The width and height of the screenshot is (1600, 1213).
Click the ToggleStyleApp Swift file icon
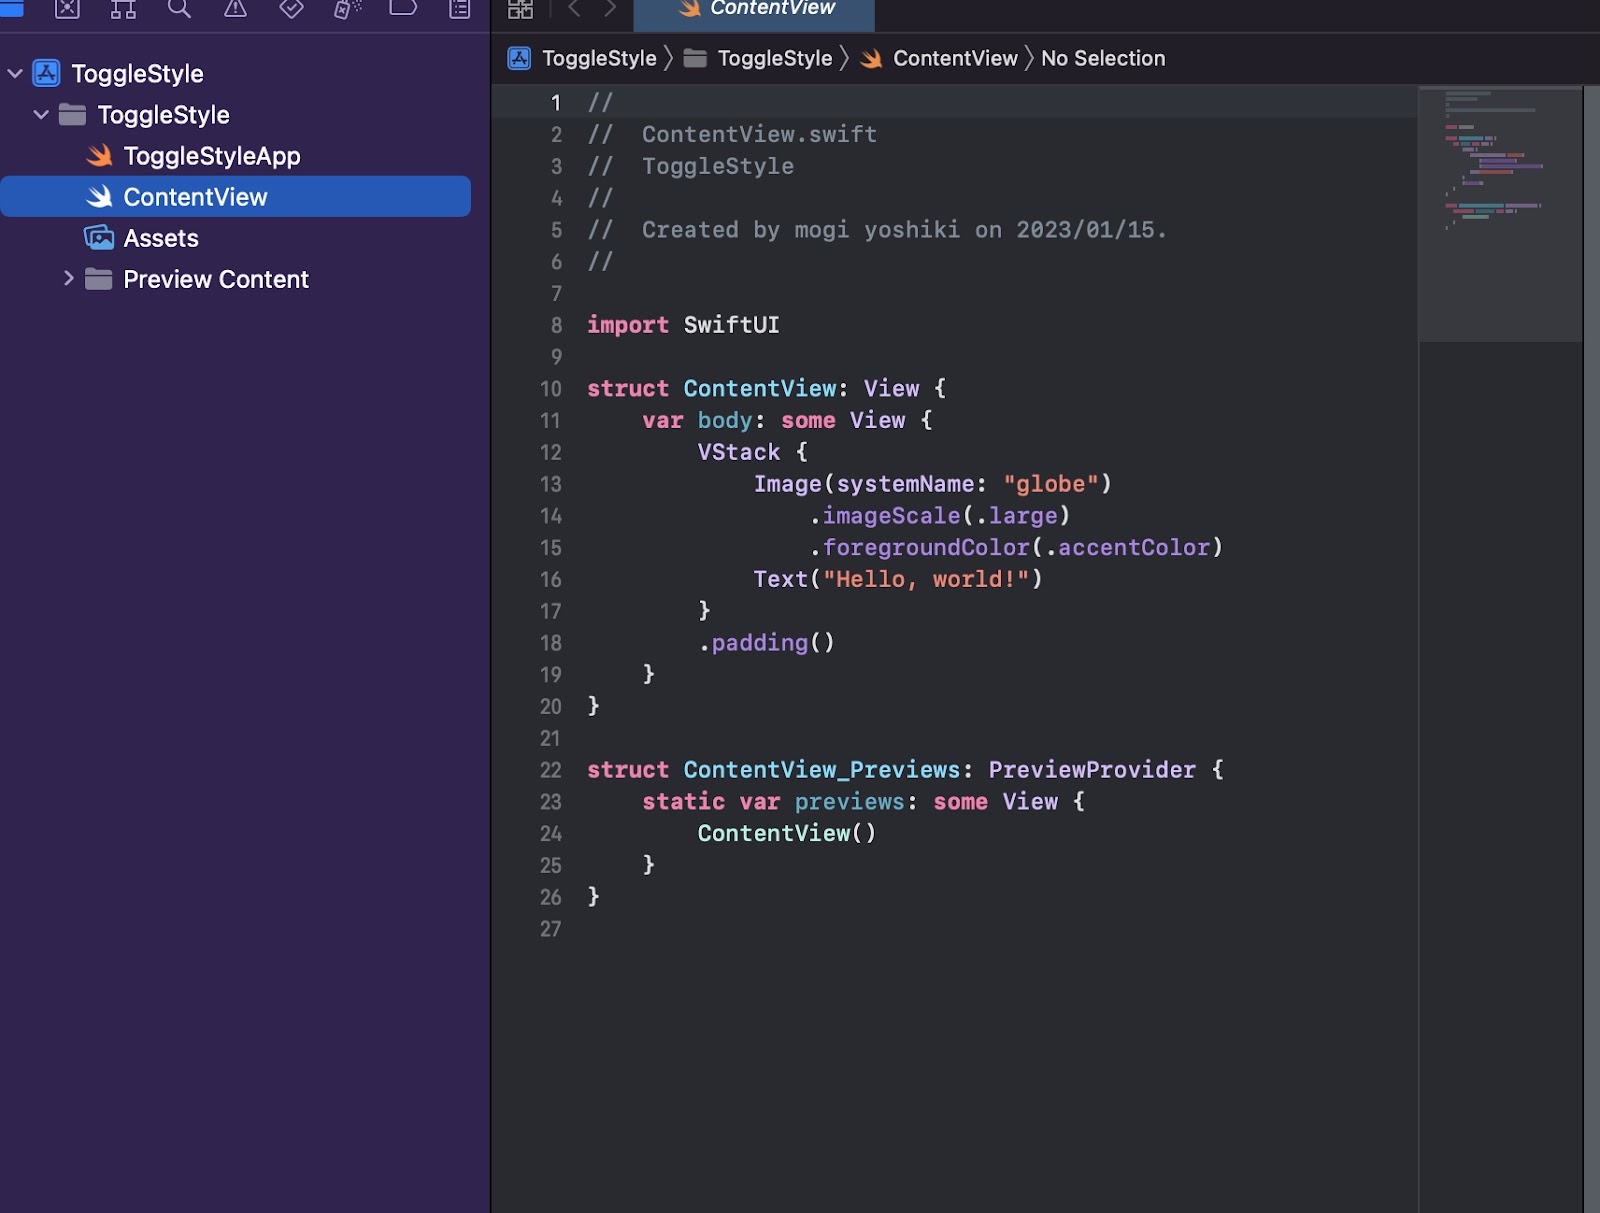pos(99,156)
